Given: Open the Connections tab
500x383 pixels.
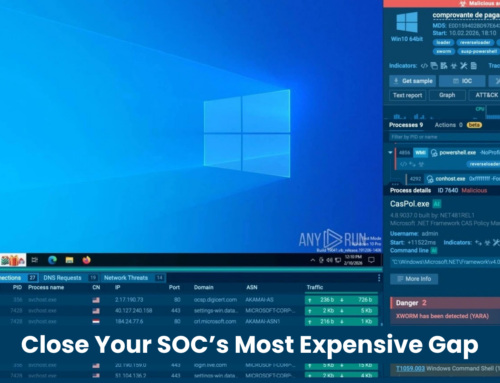Looking at the screenshot, I should point(19,278).
